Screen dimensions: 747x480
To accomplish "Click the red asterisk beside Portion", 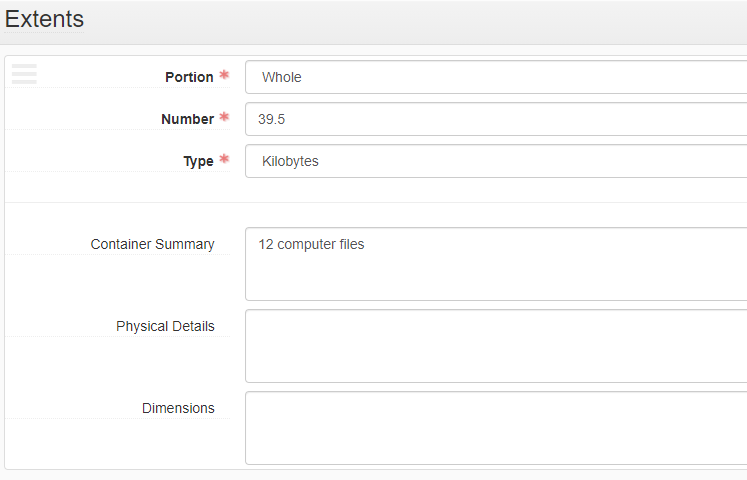I will coord(224,76).
